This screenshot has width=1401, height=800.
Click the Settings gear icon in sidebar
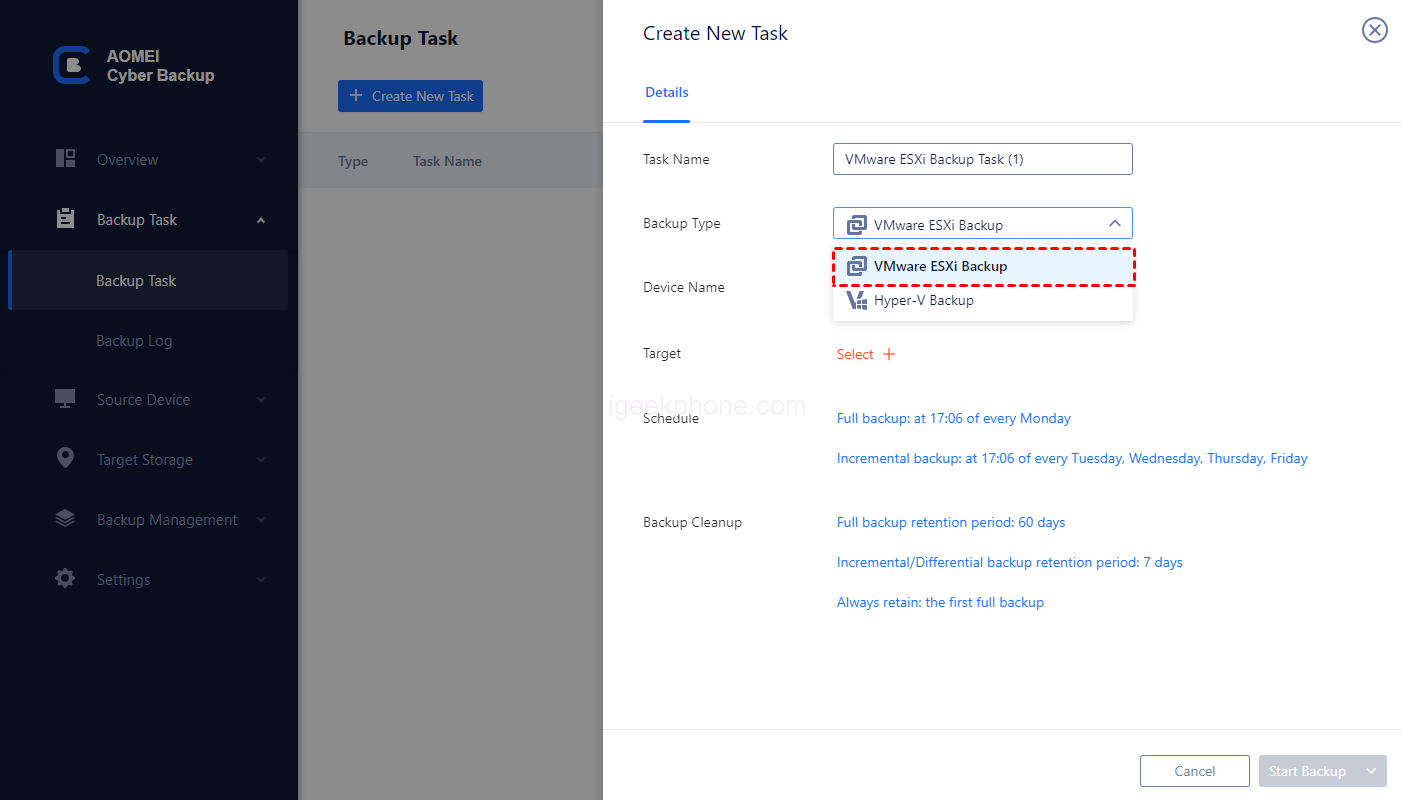[66, 579]
